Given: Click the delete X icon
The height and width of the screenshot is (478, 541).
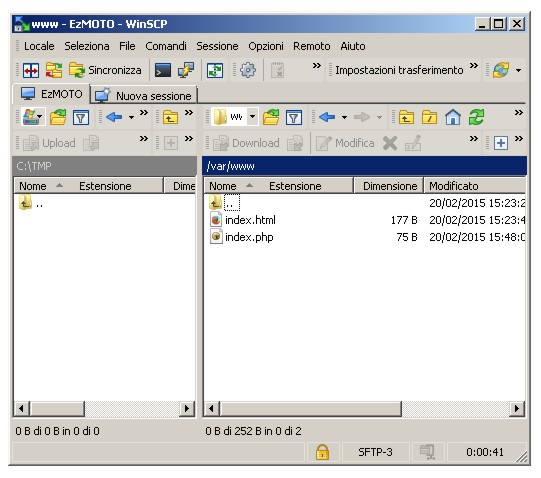Looking at the screenshot, I should tap(390, 143).
